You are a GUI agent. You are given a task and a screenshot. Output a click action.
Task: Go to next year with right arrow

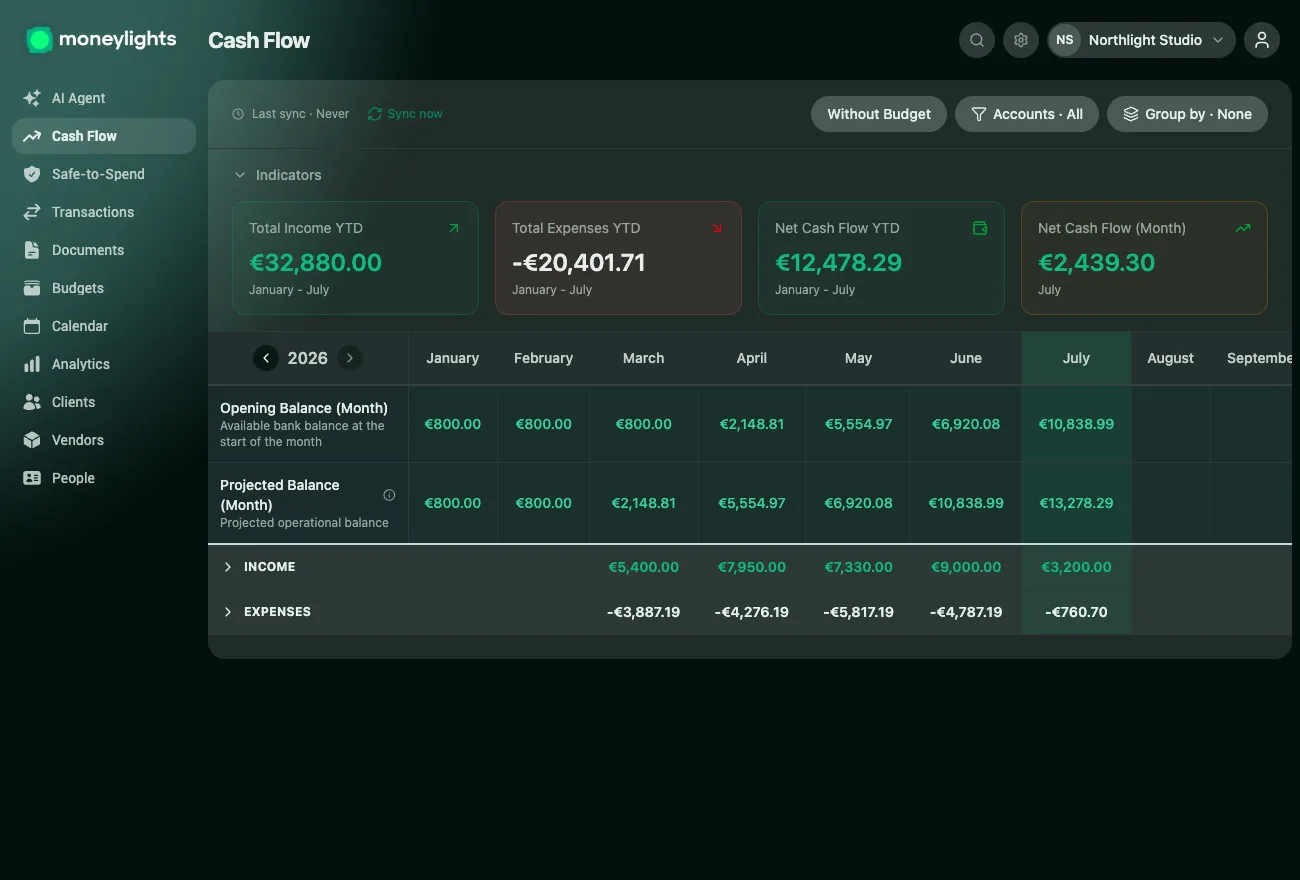(x=350, y=358)
